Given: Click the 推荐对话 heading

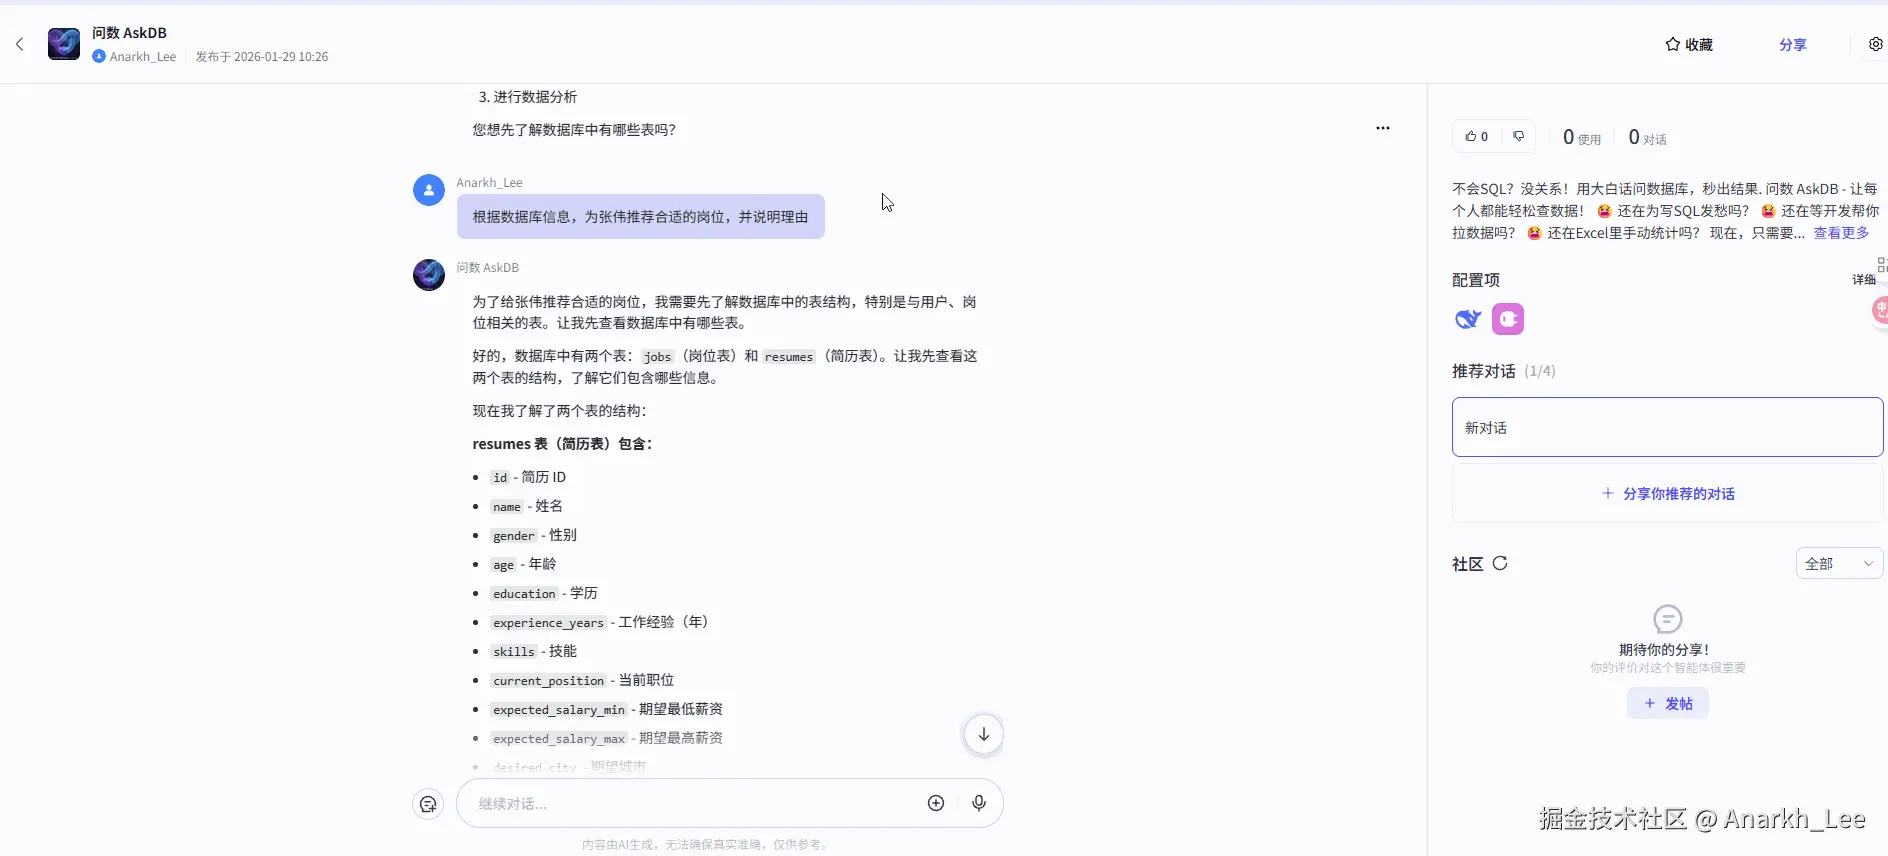Looking at the screenshot, I should [1484, 371].
